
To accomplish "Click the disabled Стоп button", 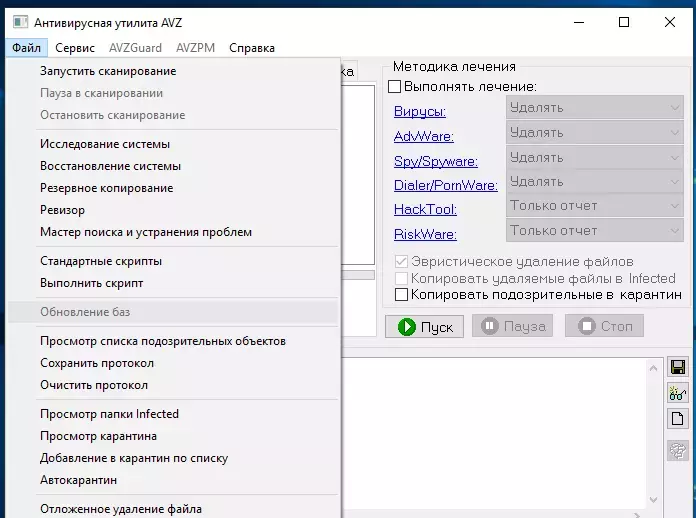I will tap(604, 326).
